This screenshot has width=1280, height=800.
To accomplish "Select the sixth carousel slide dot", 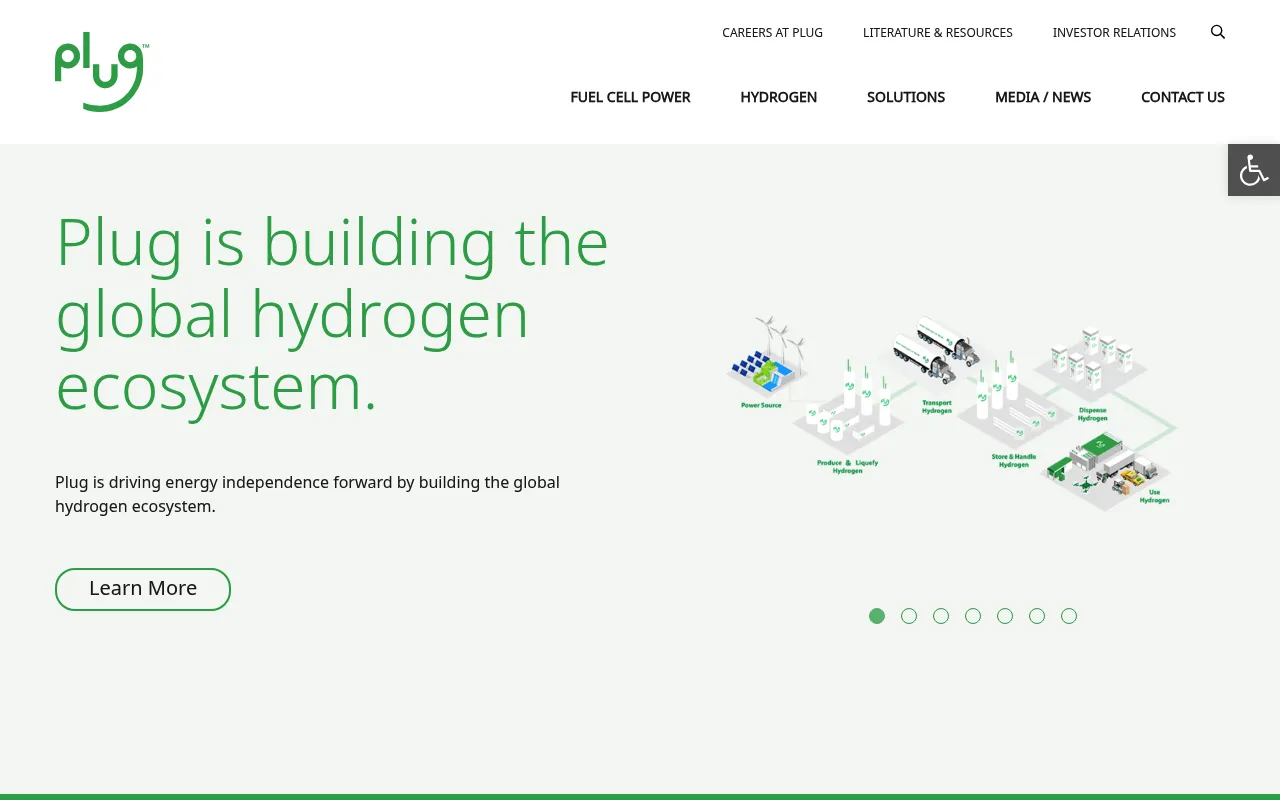I will [x=1037, y=616].
